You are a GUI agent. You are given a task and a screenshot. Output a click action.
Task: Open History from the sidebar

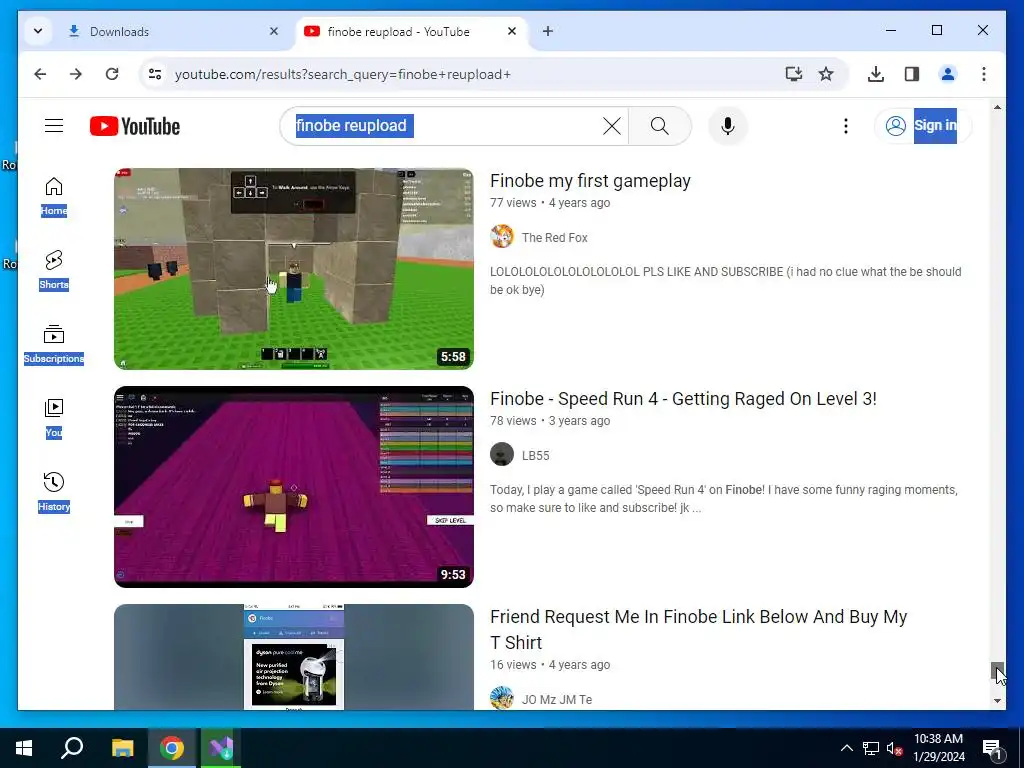pos(54,492)
